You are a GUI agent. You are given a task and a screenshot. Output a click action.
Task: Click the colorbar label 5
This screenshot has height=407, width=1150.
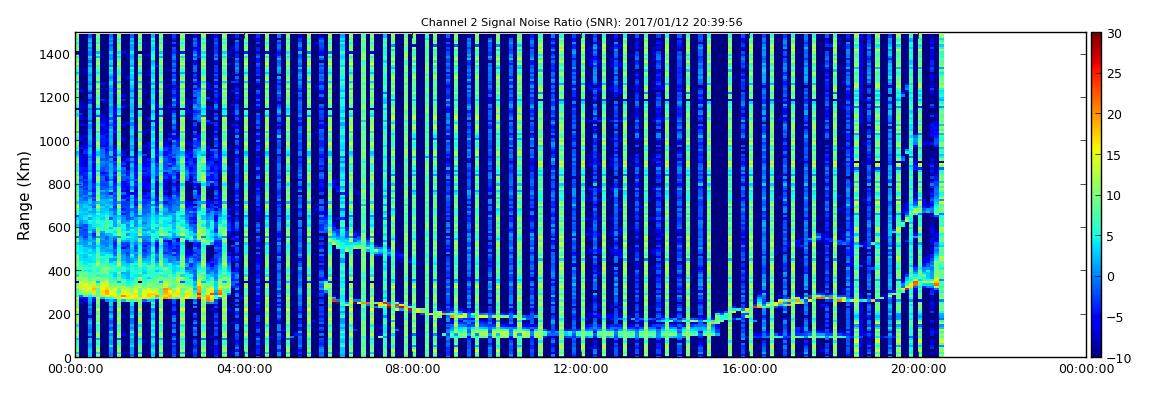click(1110, 236)
